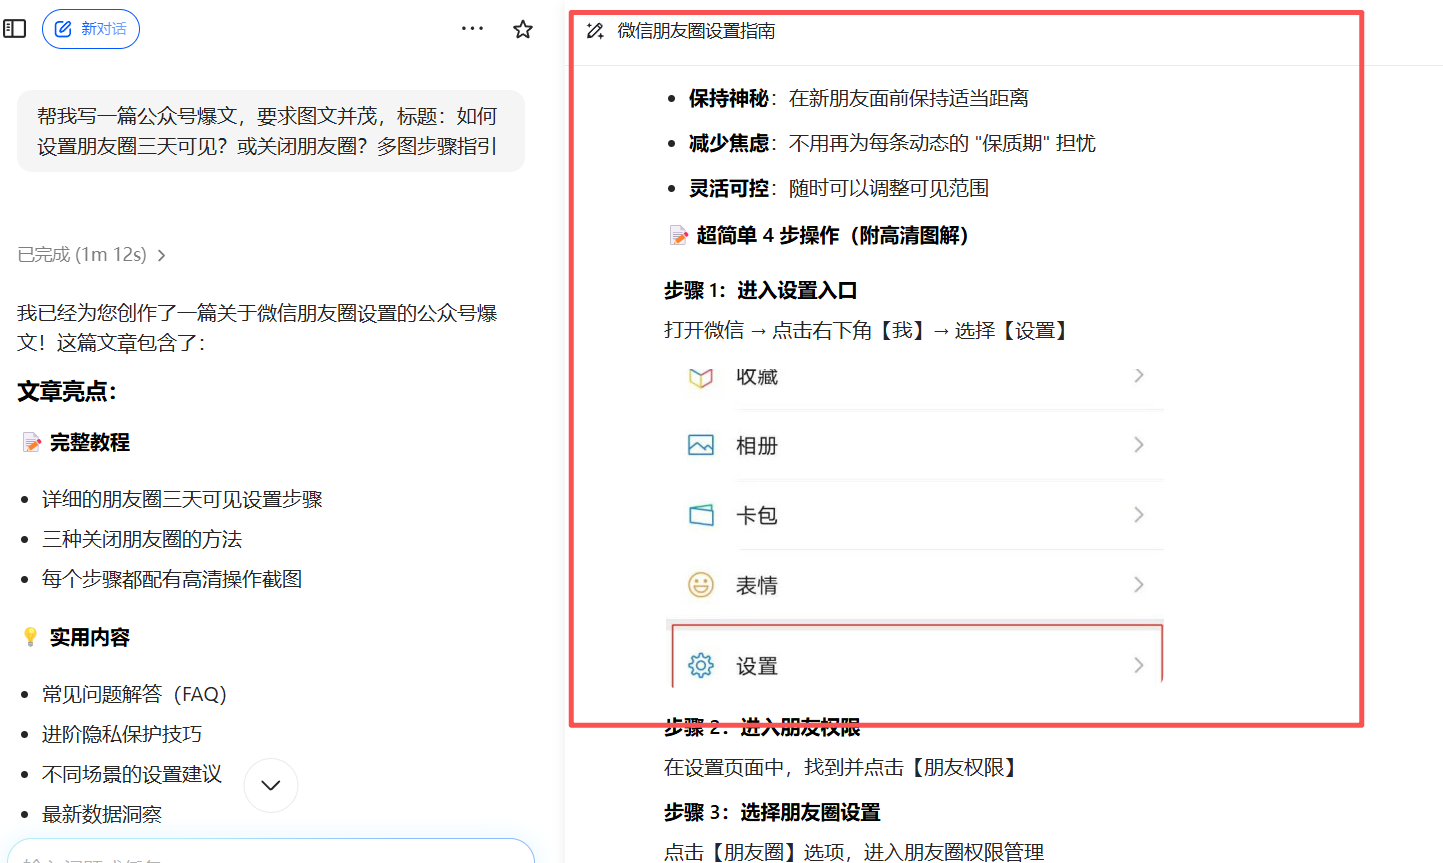Tap the 表情 smiley face icon
This screenshot has height=863, width=1443.
tap(701, 584)
